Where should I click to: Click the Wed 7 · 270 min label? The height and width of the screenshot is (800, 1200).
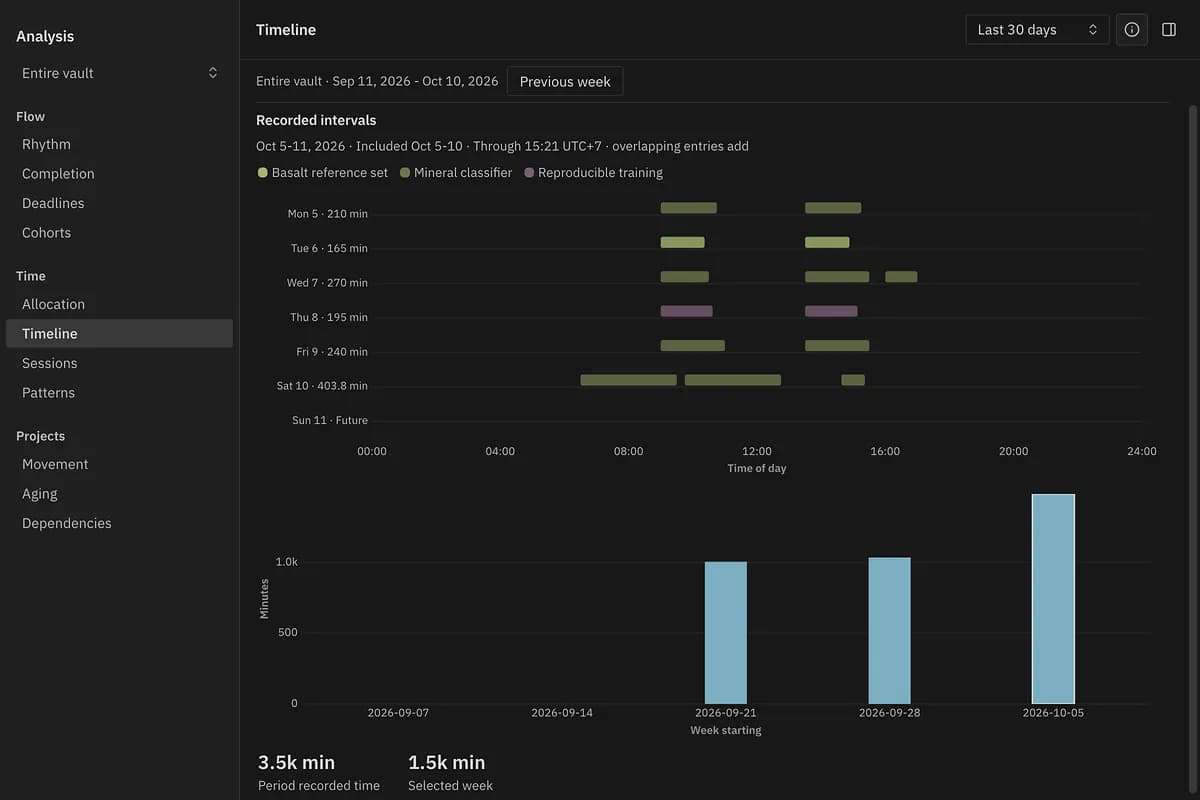[327, 283]
